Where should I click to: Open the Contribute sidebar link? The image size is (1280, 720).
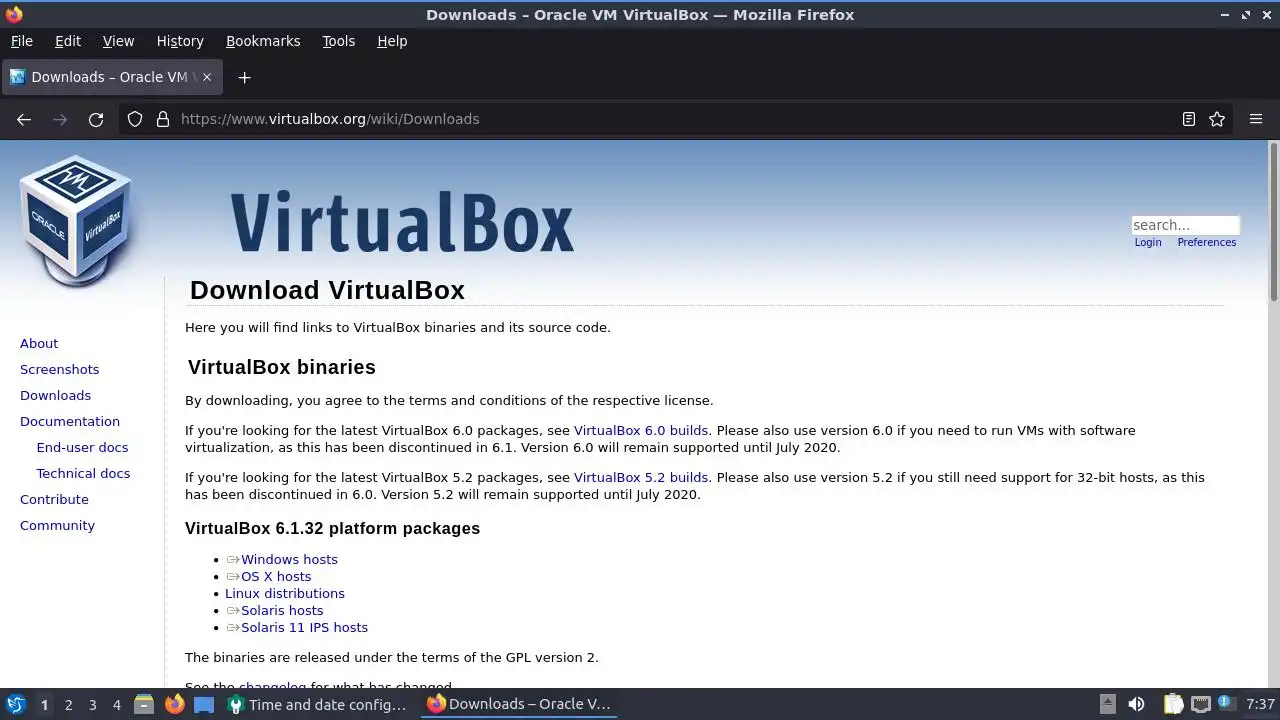tap(54, 499)
